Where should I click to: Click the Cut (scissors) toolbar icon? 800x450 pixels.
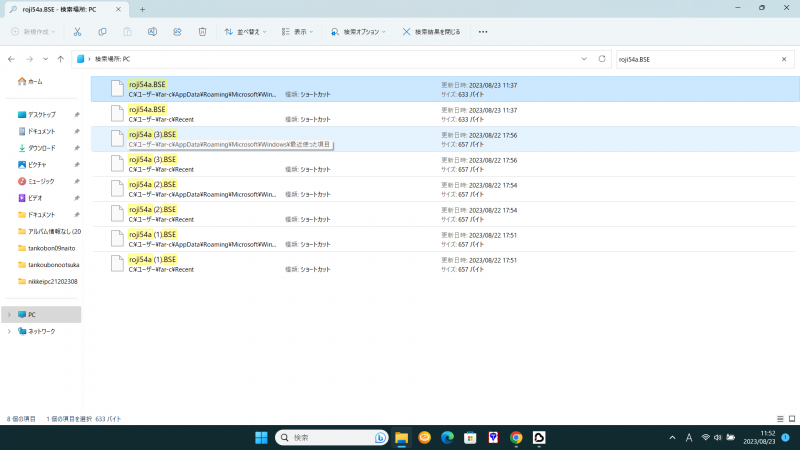point(77,31)
